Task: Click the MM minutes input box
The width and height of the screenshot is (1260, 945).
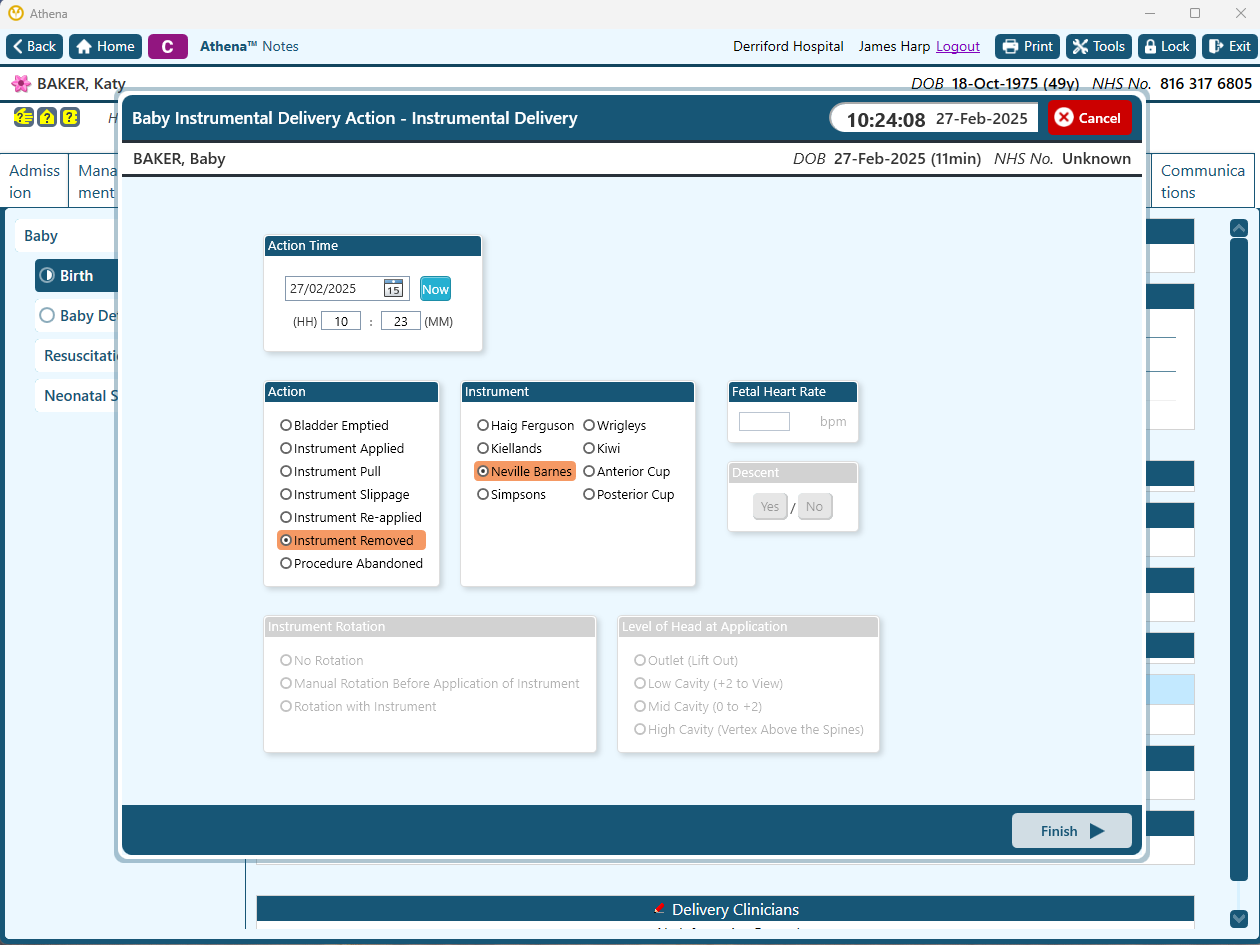Action: [401, 322]
